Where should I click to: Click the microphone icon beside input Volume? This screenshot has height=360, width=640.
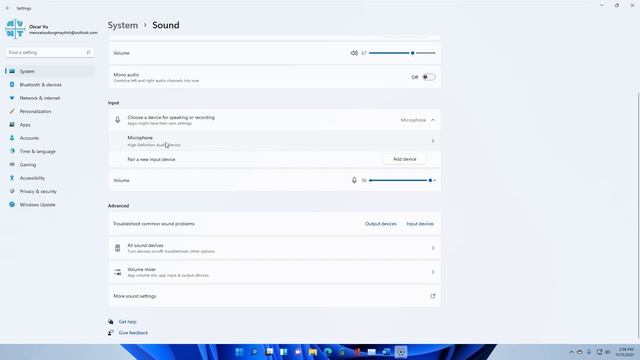(x=354, y=180)
